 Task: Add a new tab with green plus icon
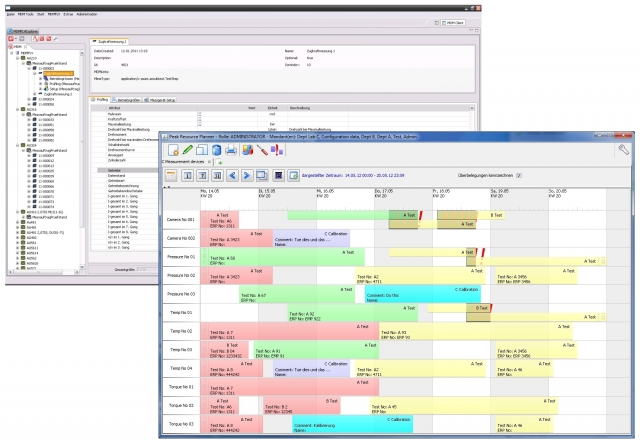pos(219,162)
